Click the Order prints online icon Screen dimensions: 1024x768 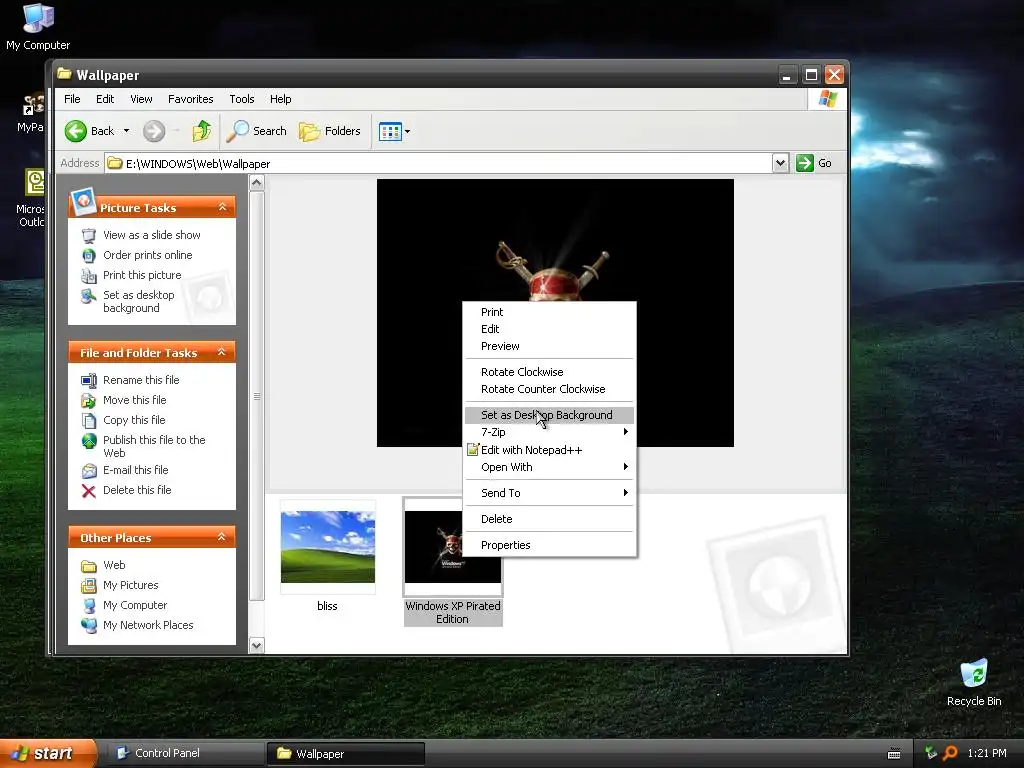(x=89, y=255)
